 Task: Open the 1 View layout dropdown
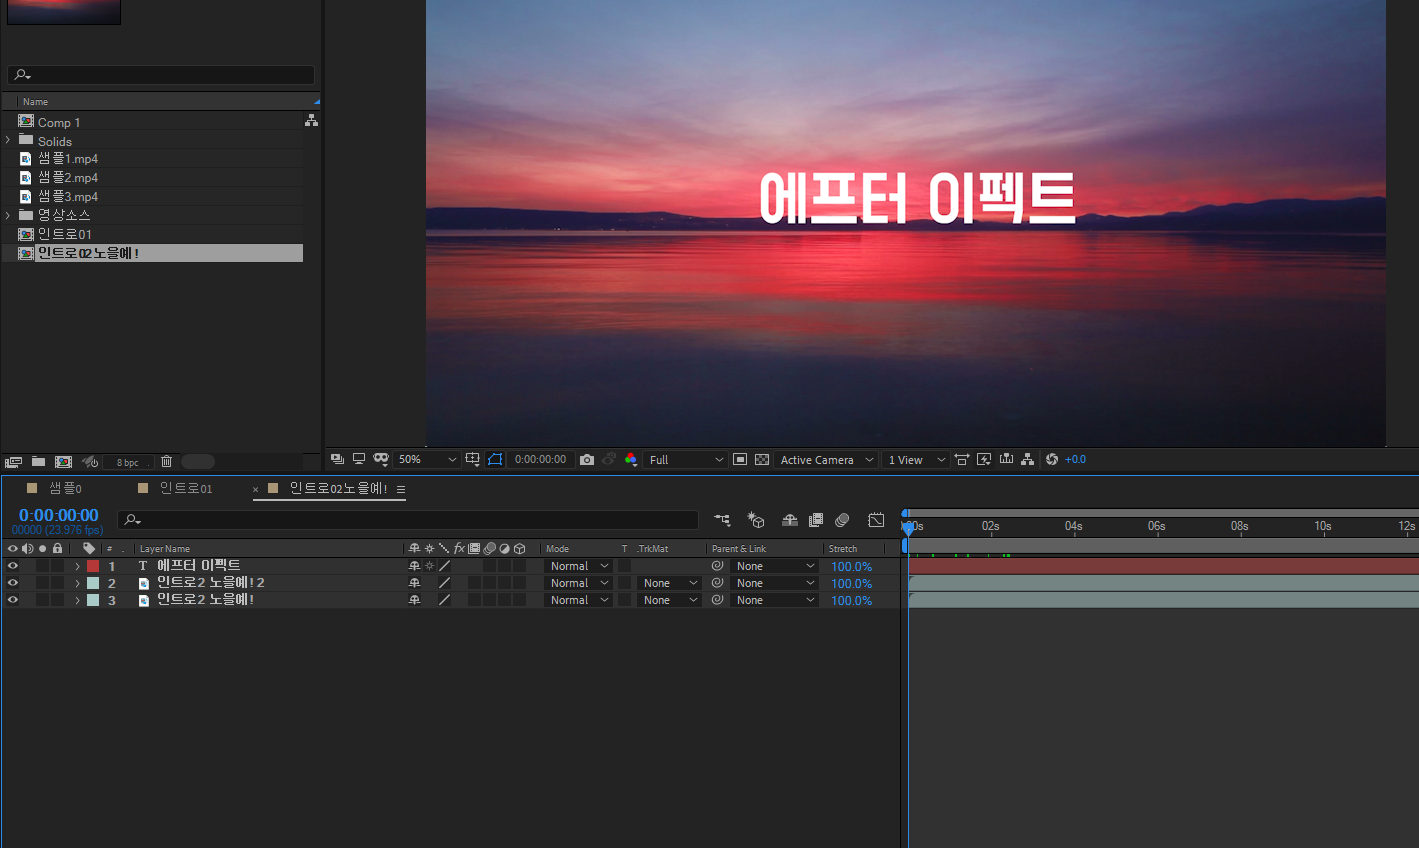[x=916, y=459]
